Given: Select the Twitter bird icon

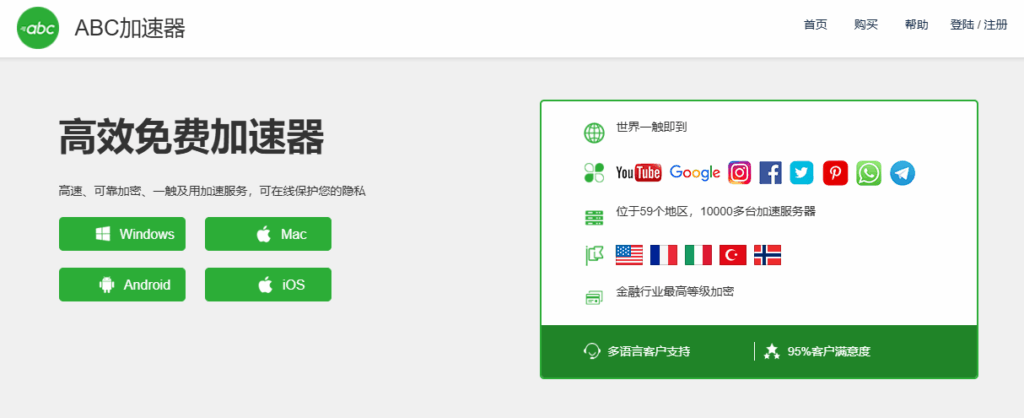Looking at the screenshot, I should click(x=801, y=173).
